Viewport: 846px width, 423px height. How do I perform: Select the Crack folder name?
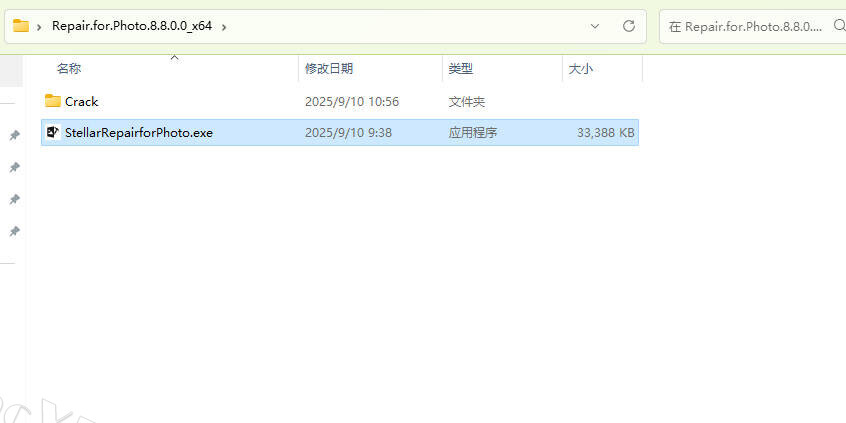click(81, 101)
